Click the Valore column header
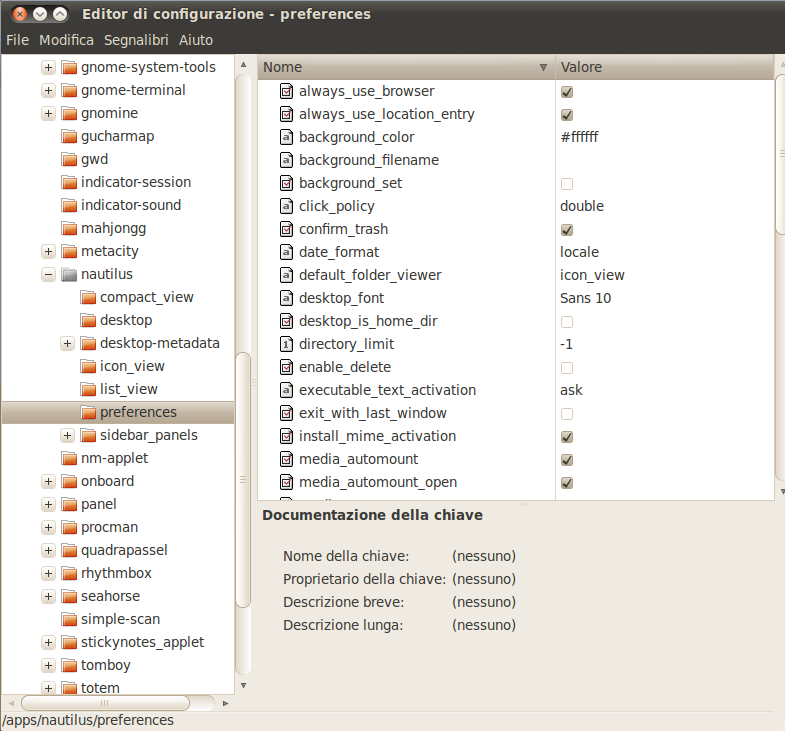This screenshot has width=785, height=731. [665, 67]
